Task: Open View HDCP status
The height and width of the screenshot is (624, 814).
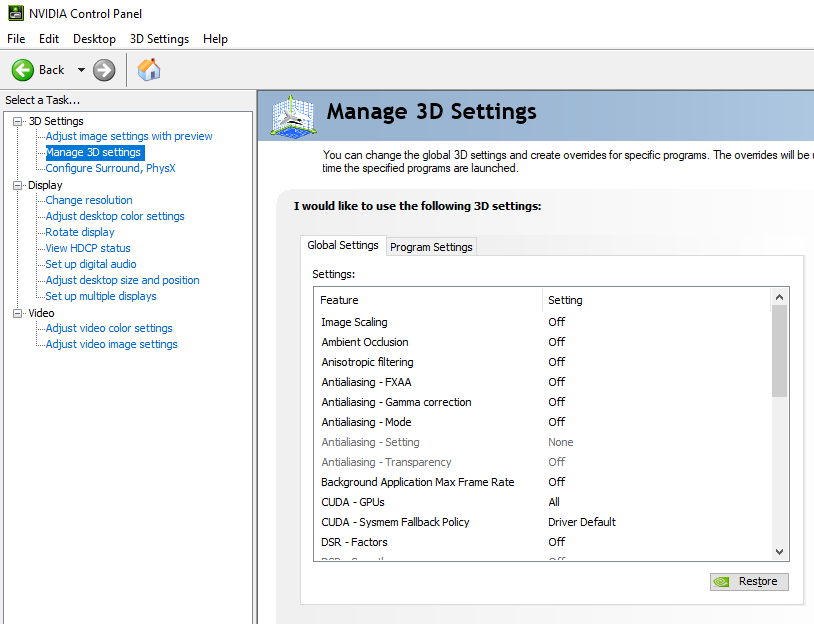Action: pyautogui.click(x=88, y=248)
